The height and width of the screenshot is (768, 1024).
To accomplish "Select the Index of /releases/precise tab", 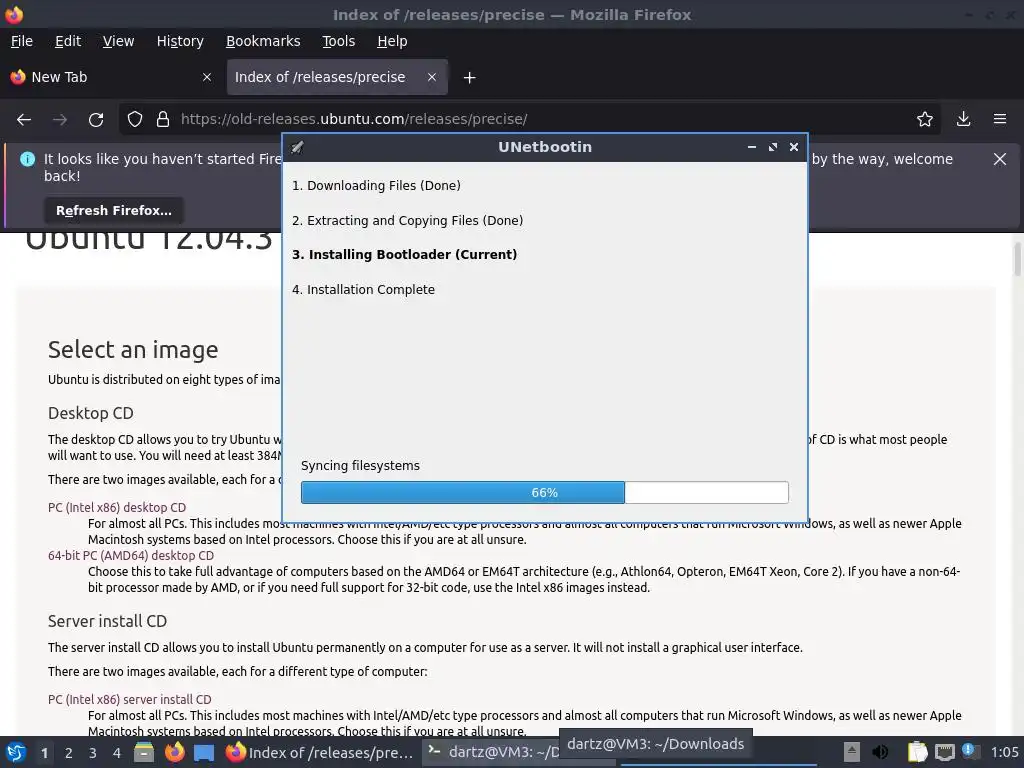I will (x=337, y=77).
